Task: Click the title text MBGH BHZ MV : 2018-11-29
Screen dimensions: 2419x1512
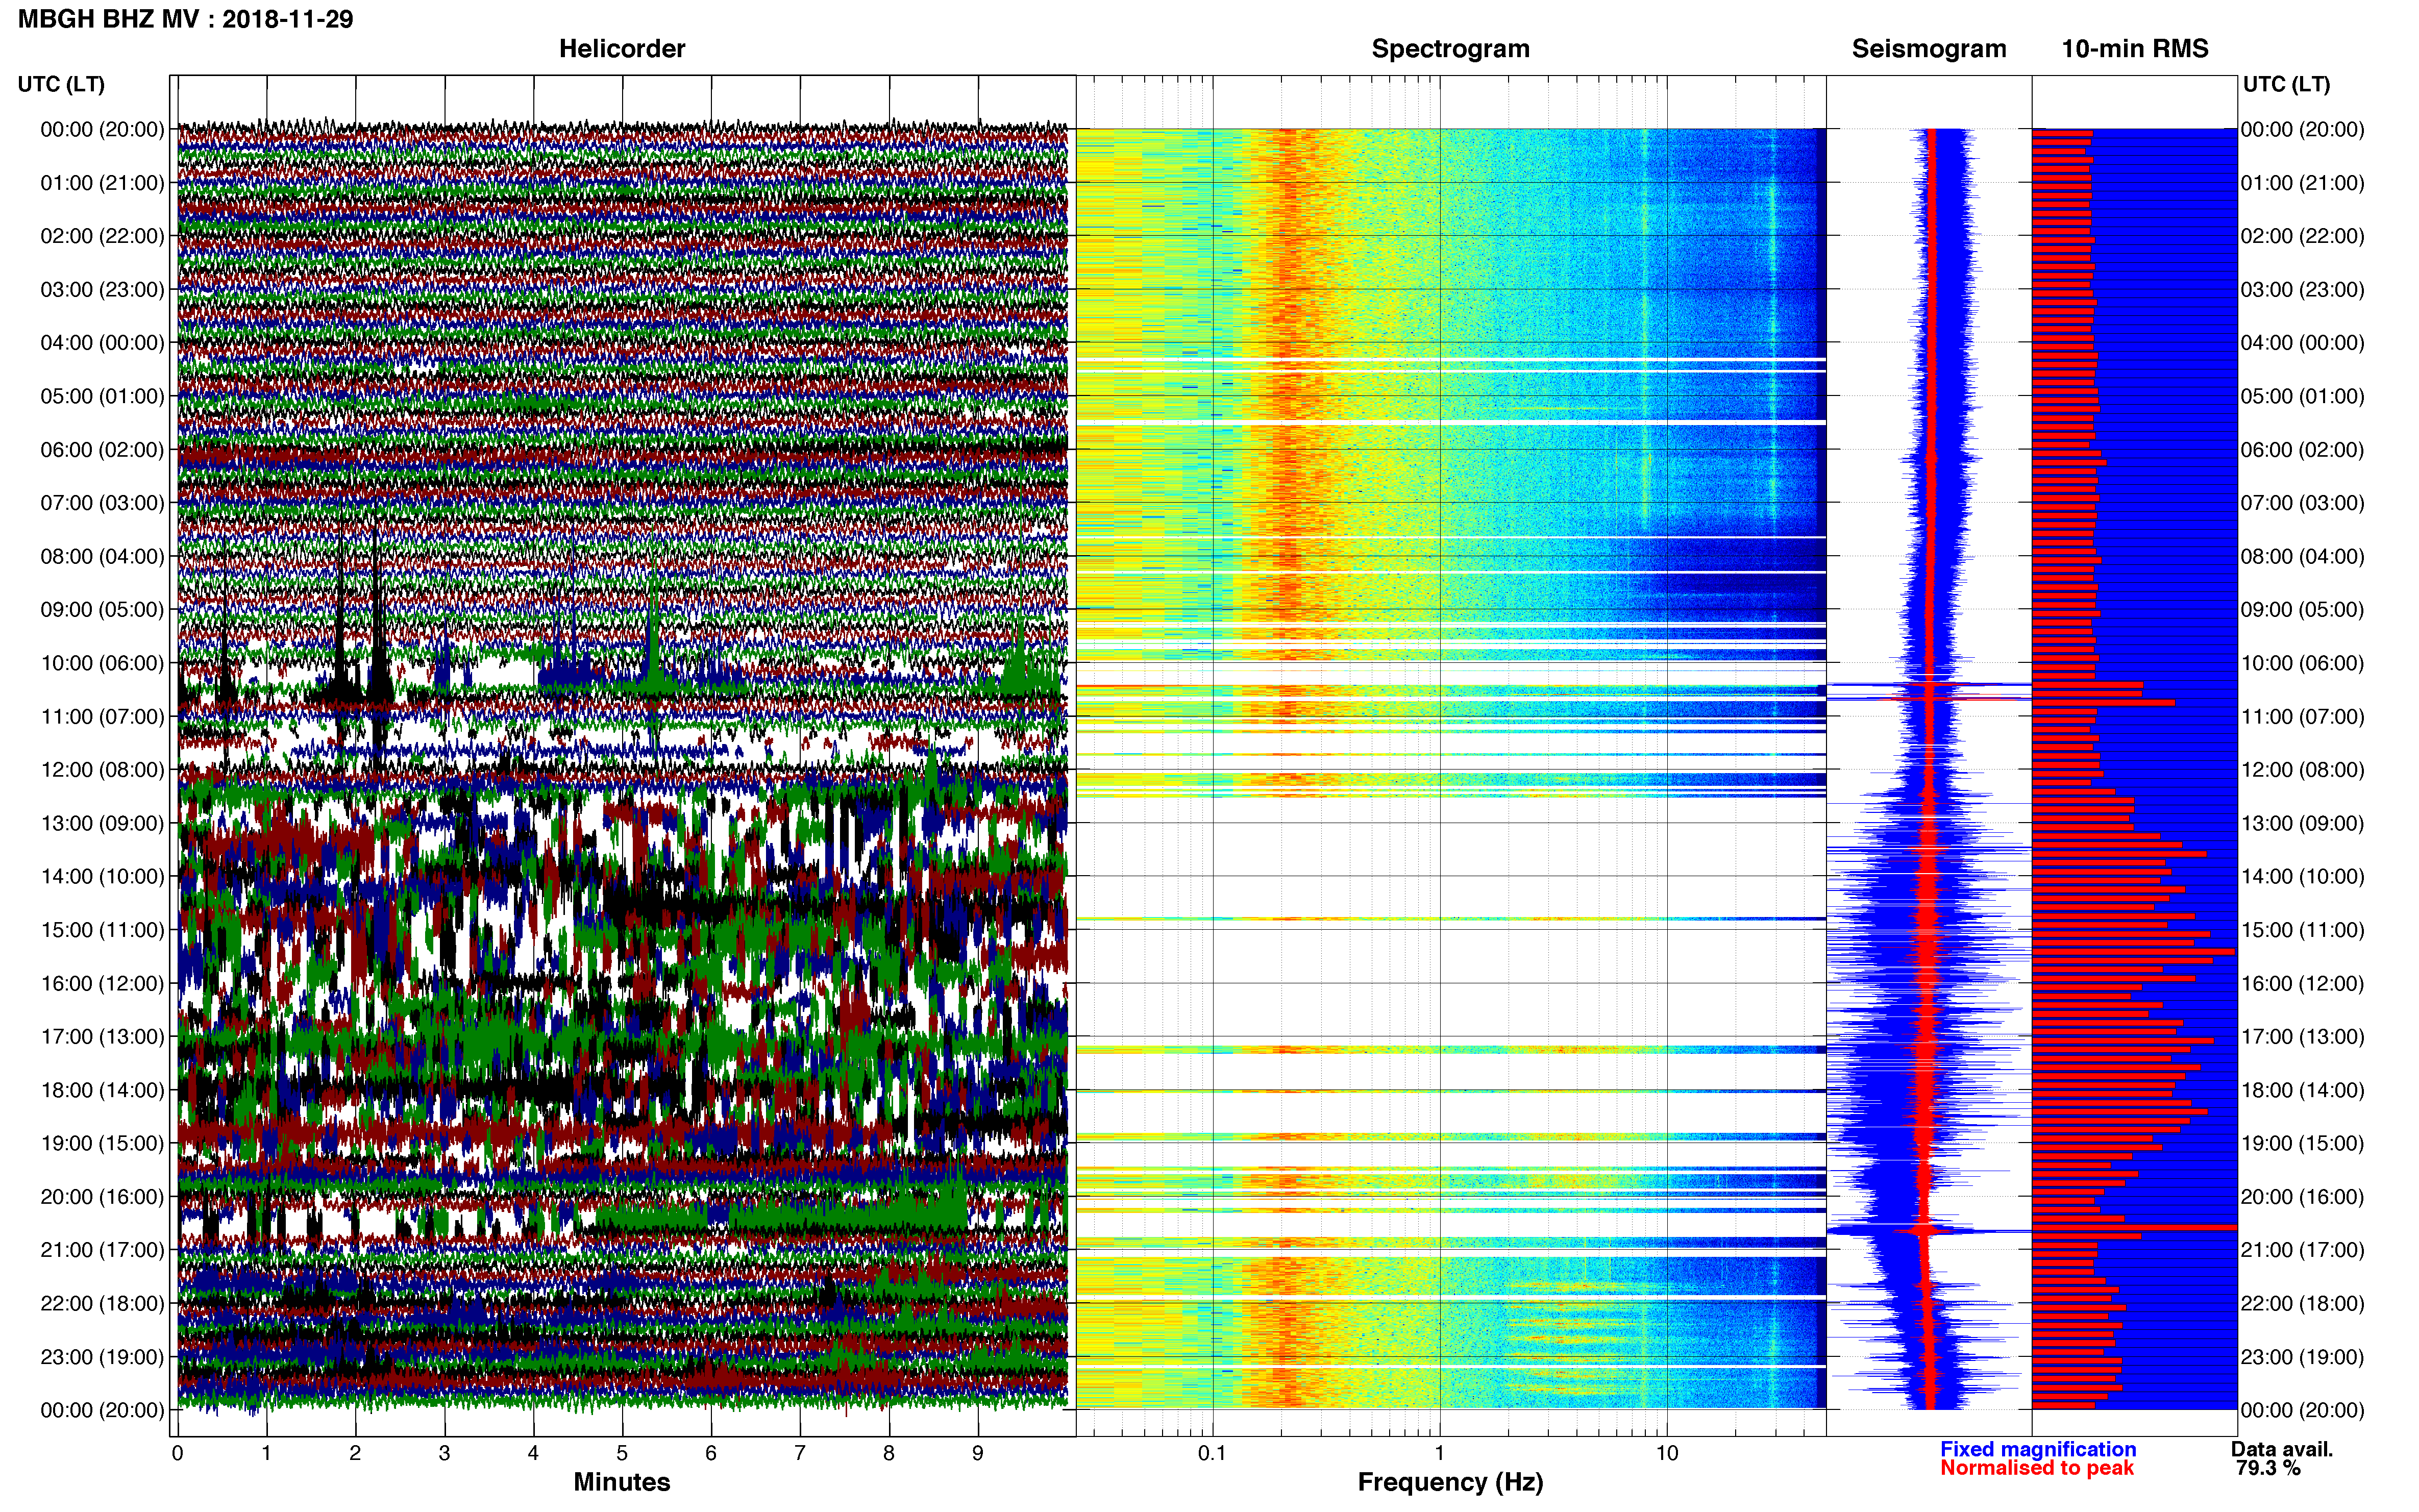Action: coord(185,19)
